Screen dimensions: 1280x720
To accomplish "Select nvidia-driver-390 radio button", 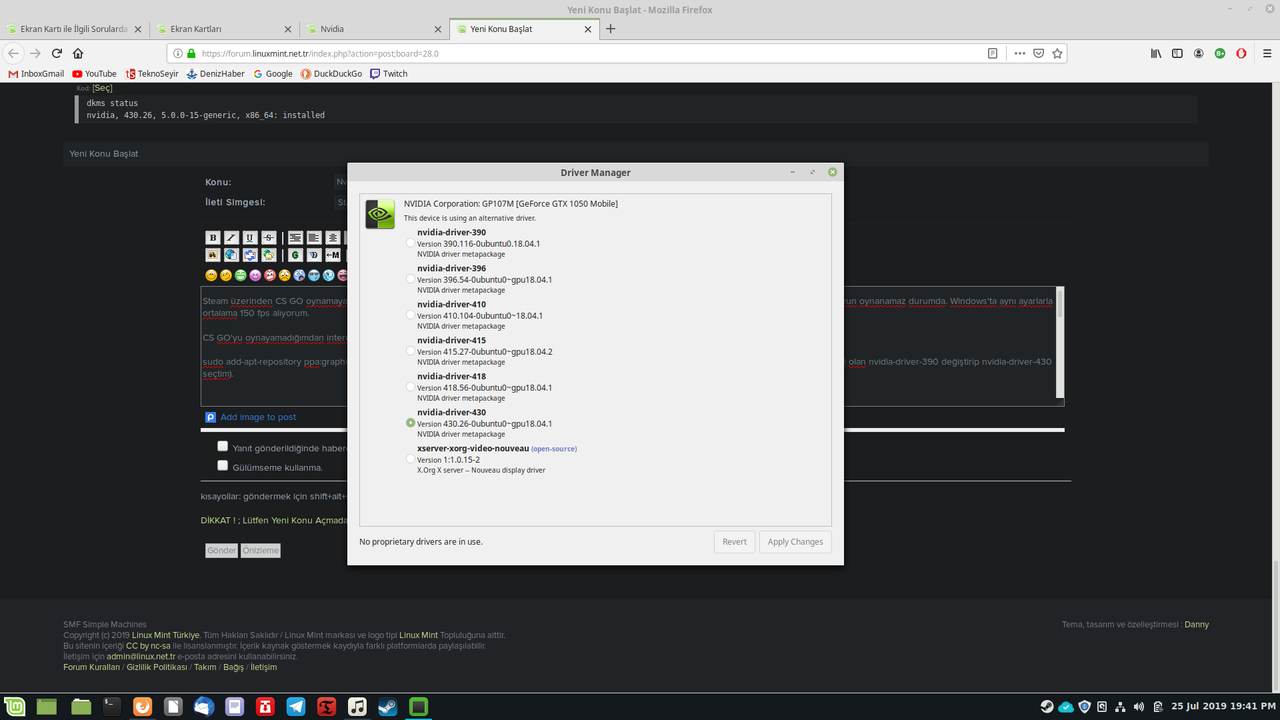I will click(x=411, y=243).
